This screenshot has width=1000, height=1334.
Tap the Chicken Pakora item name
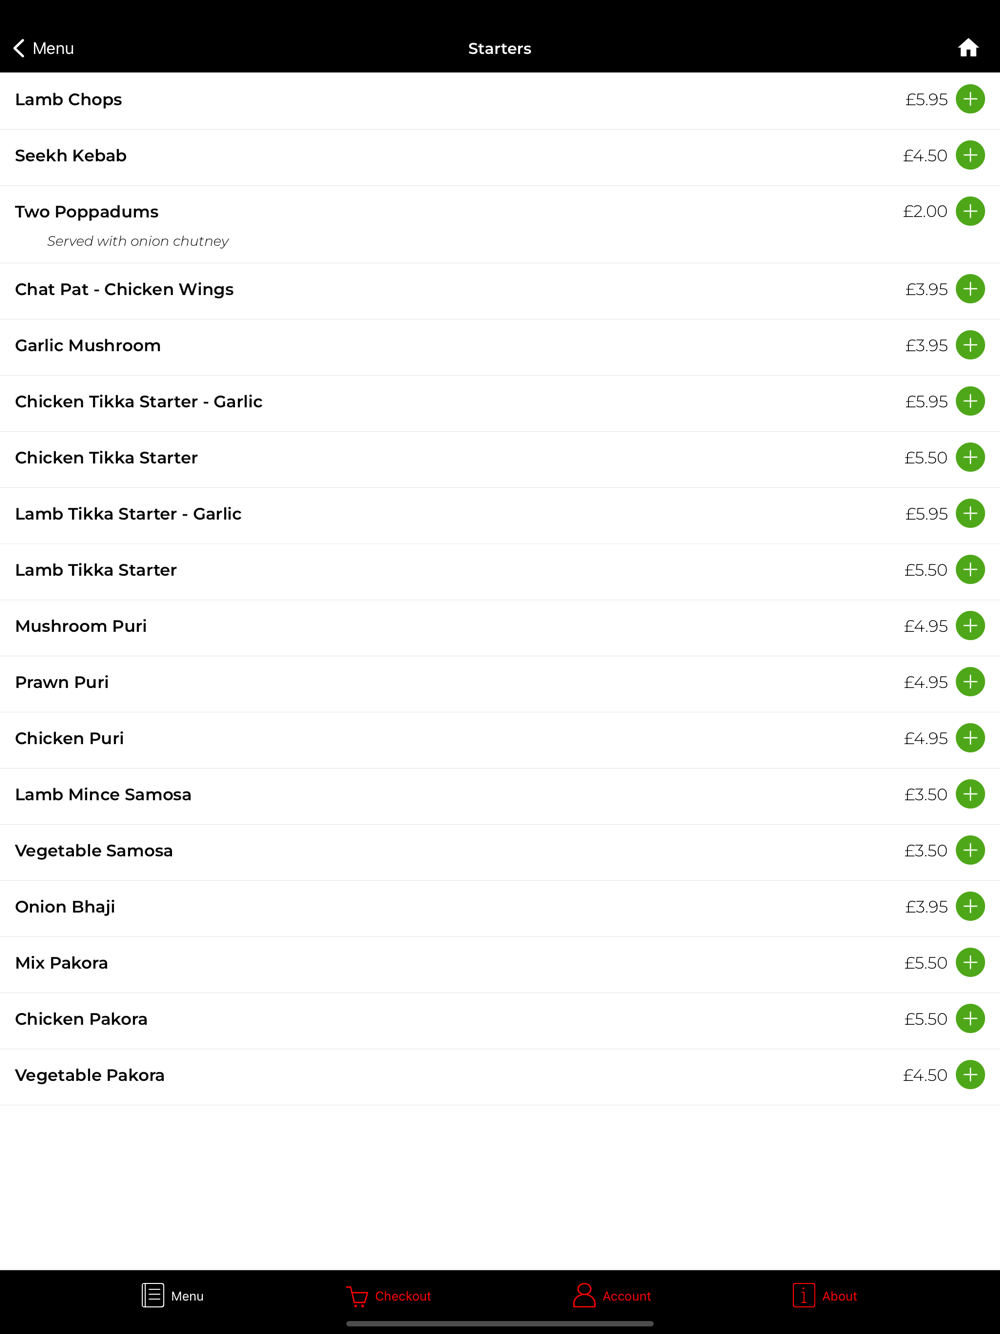(x=81, y=1019)
